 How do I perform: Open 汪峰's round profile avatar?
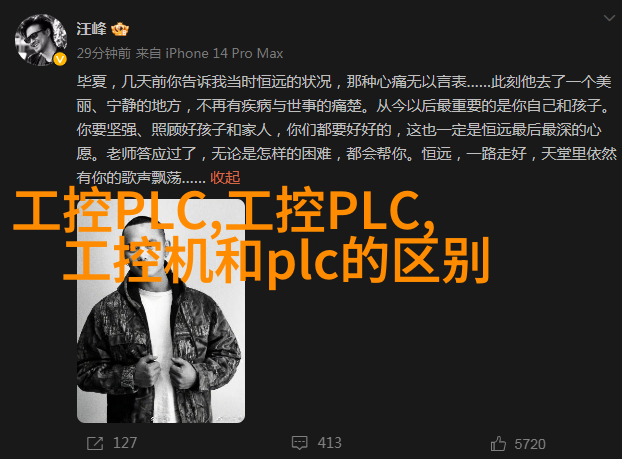41,40
